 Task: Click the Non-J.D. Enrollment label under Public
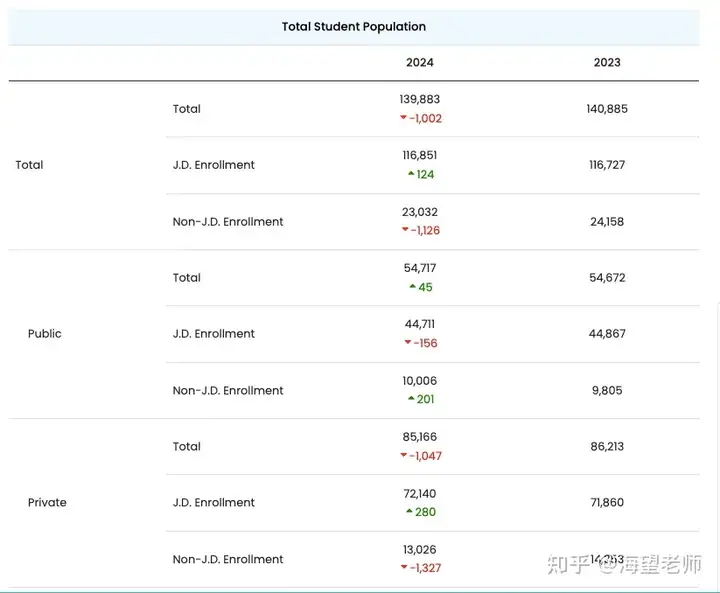point(228,391)
